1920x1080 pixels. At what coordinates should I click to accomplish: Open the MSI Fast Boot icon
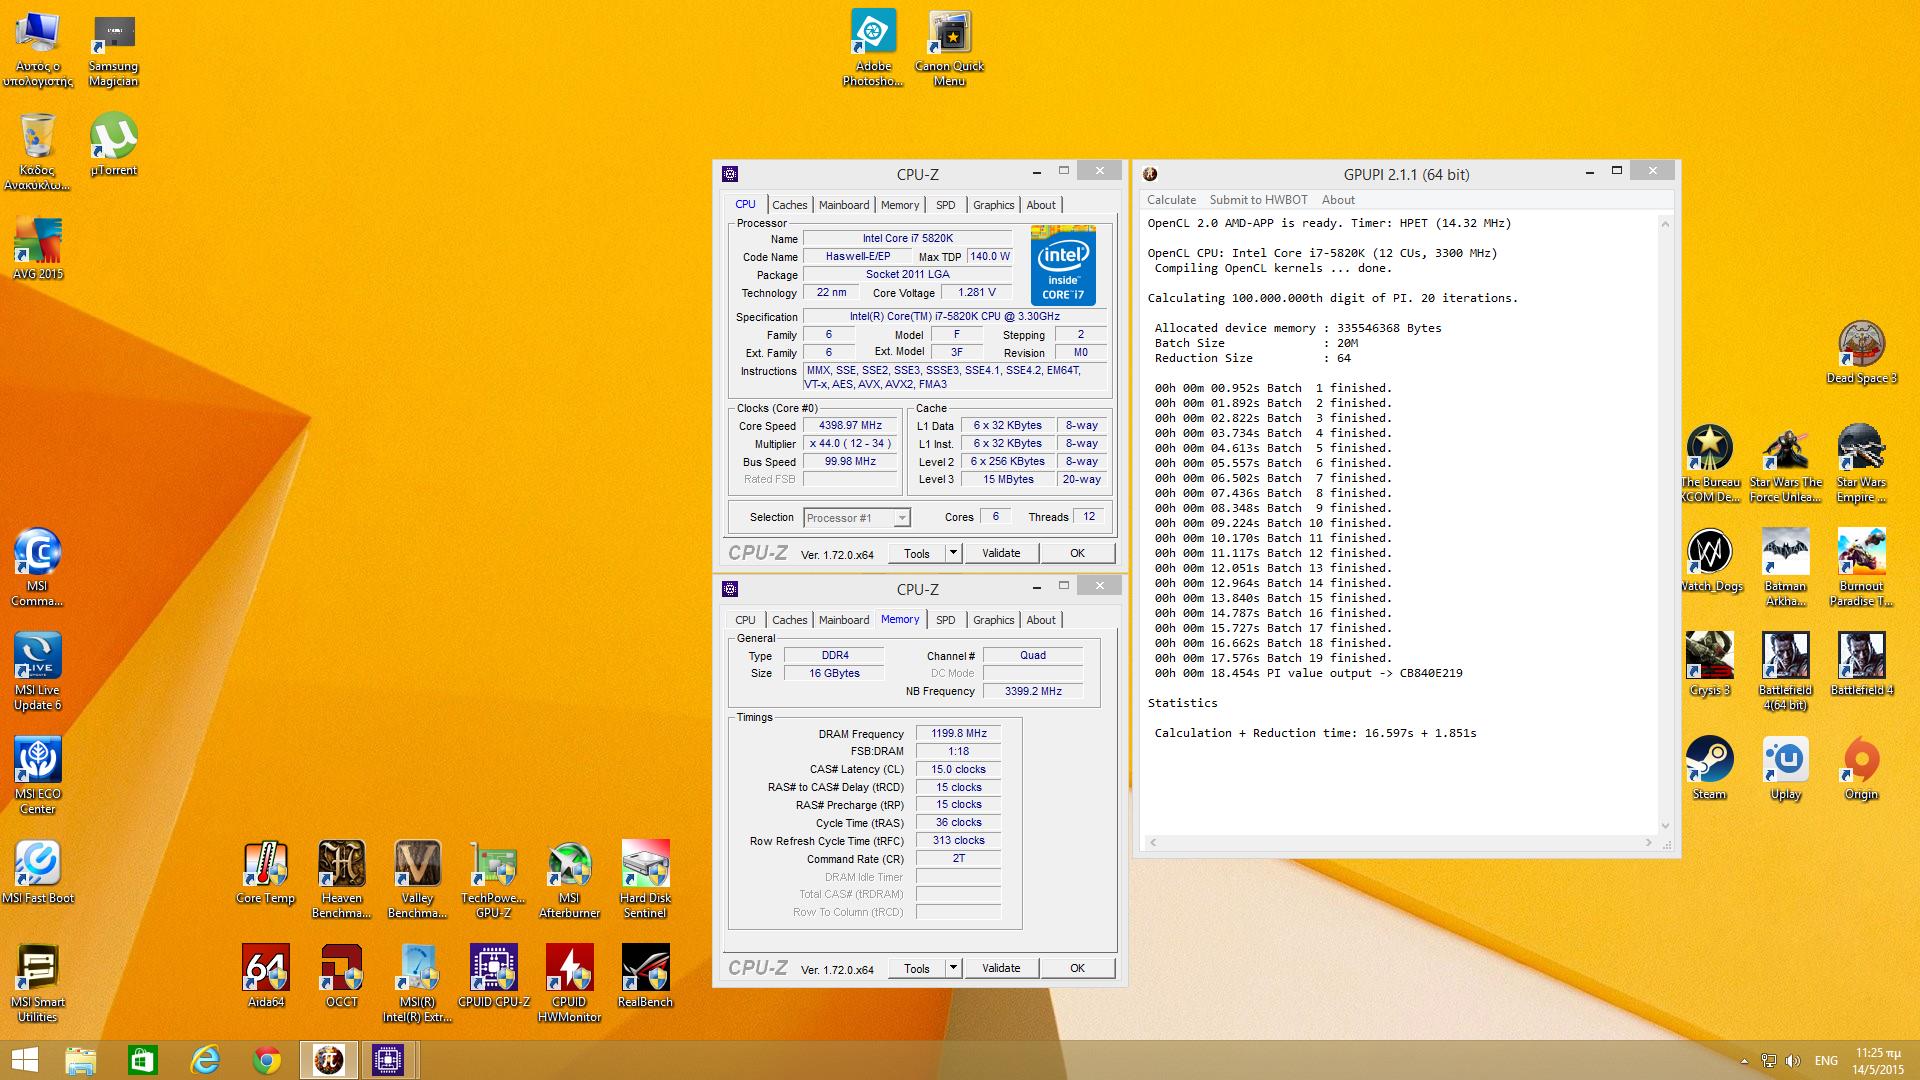tap(37, 872)
